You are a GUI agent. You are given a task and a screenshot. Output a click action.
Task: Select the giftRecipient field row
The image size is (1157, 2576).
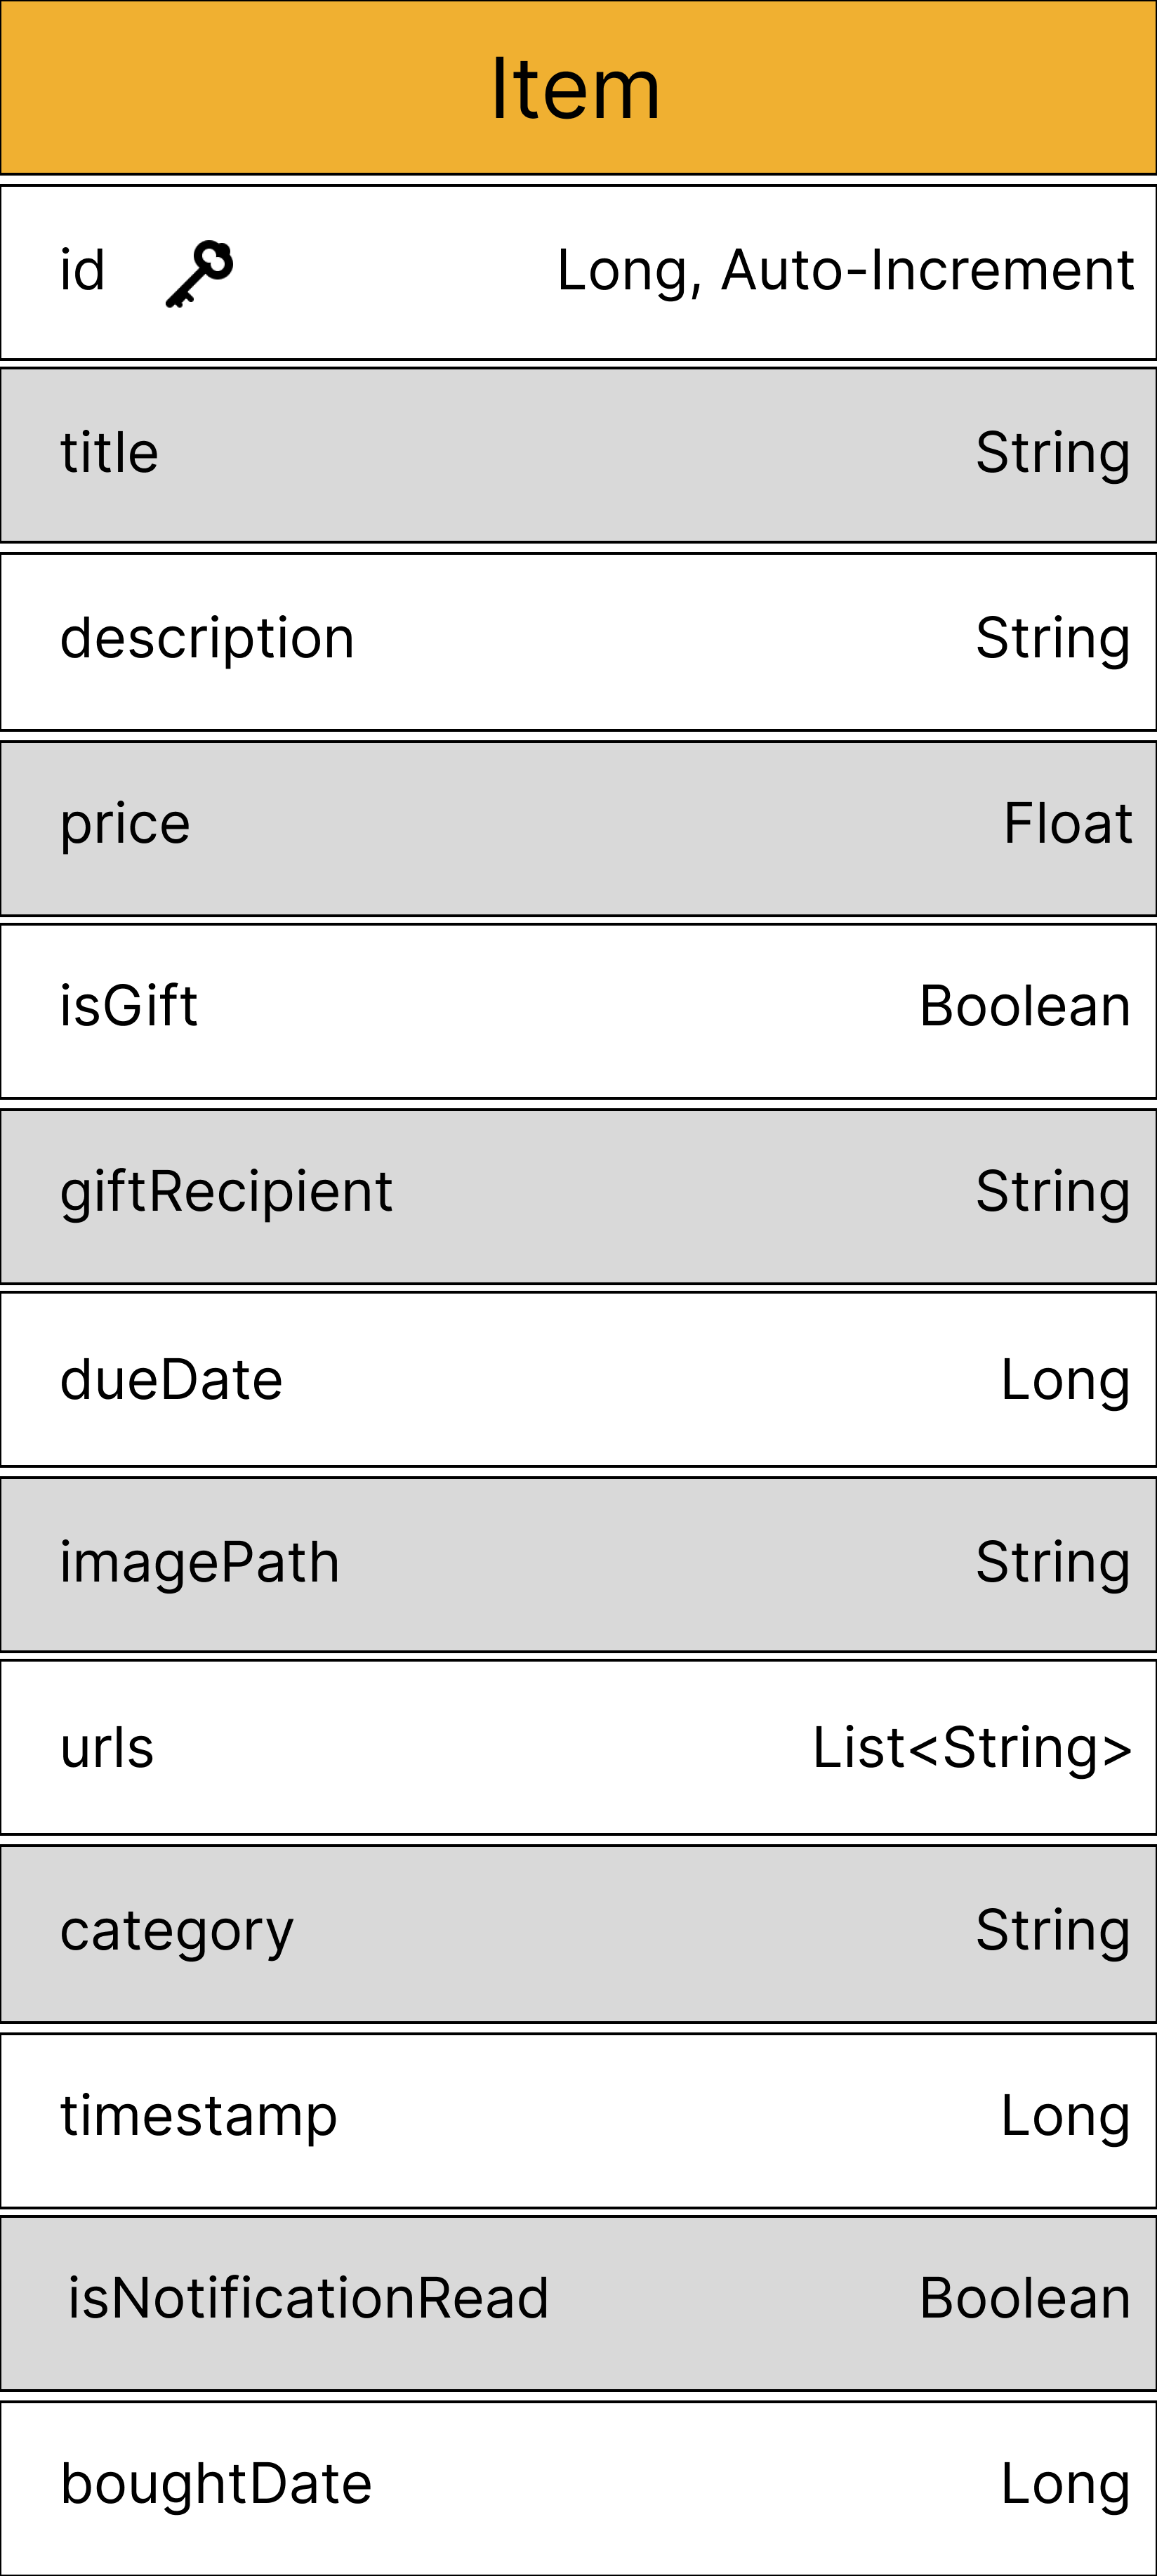[578, 1195]
